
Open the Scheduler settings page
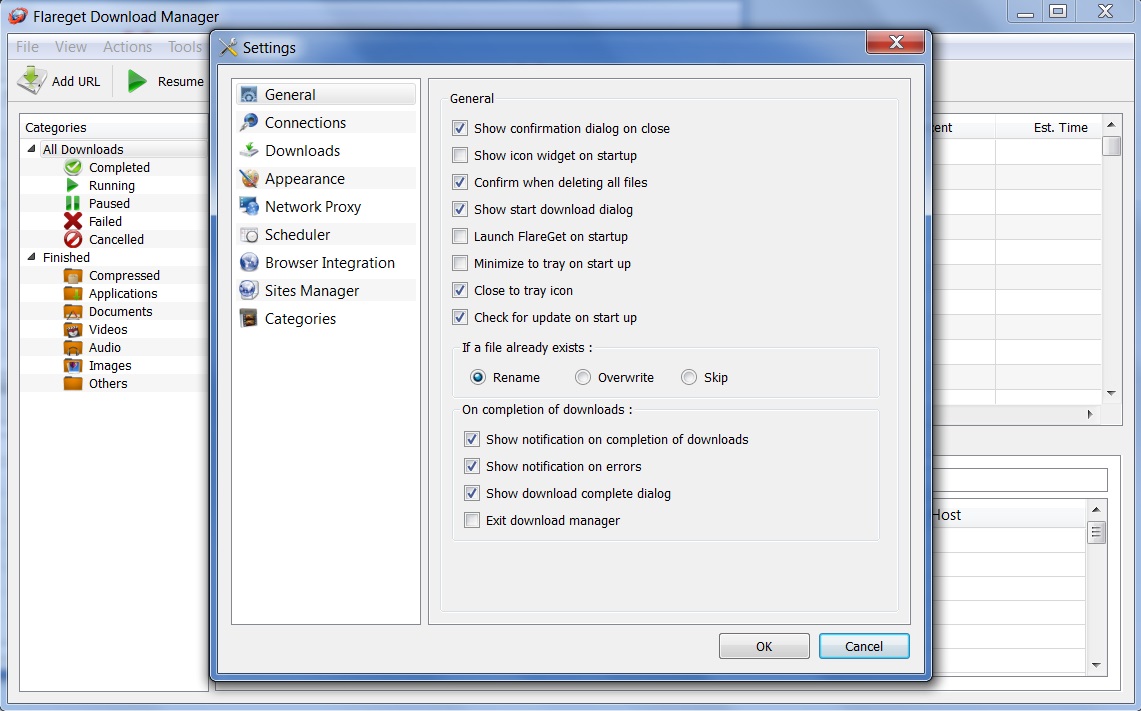(326, 234)
